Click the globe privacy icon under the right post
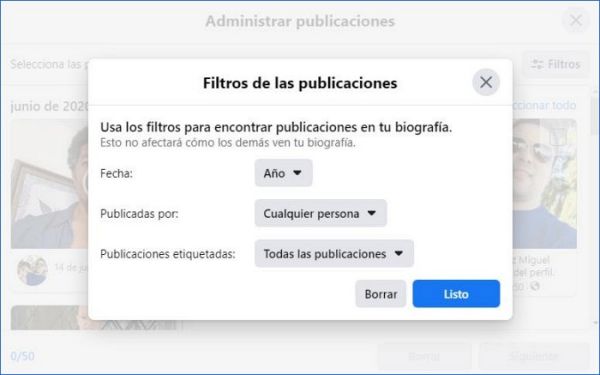 tap(535, 286)
